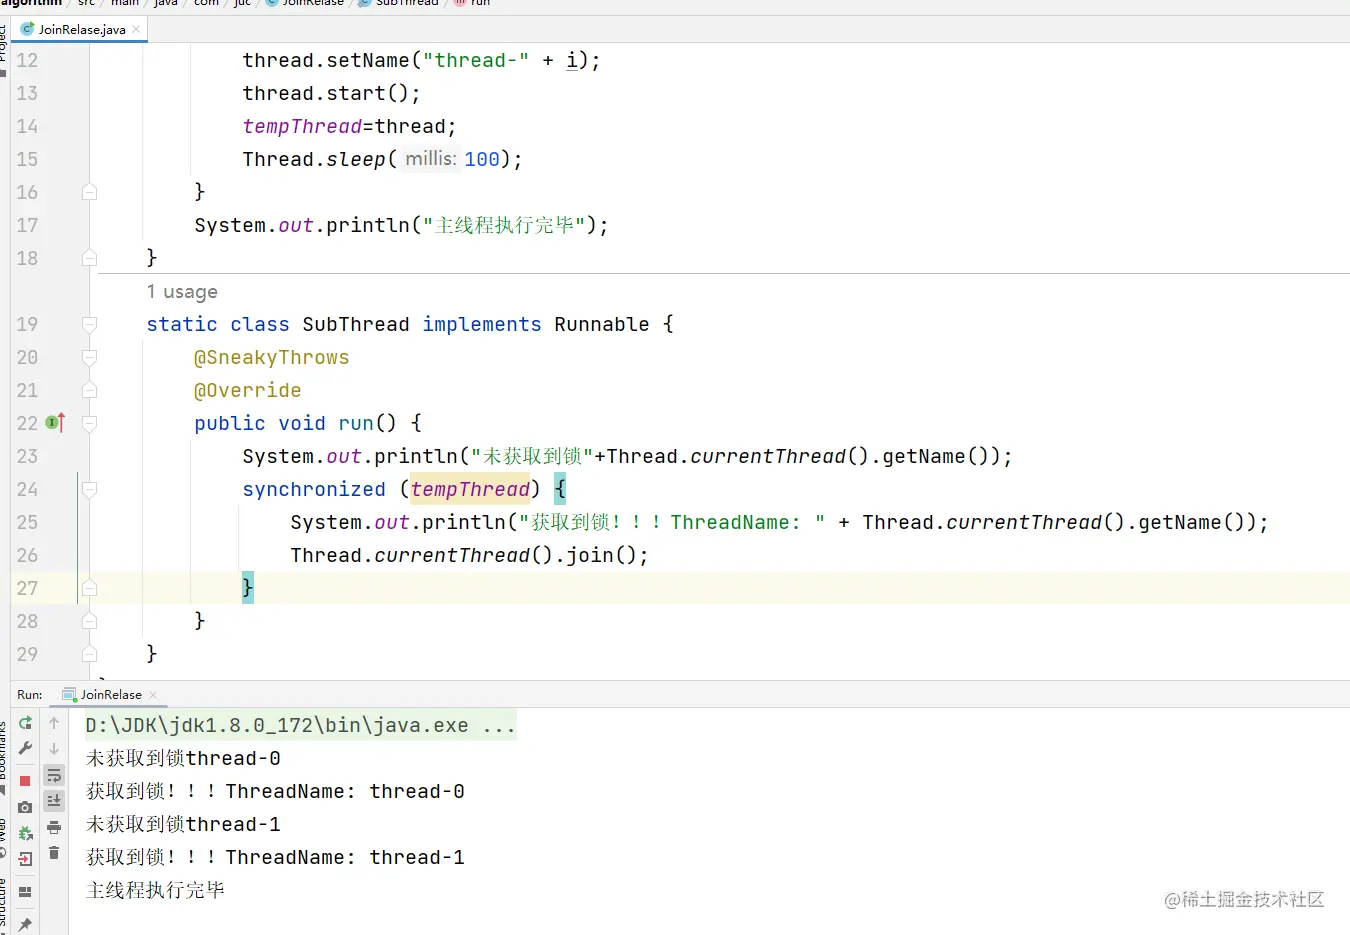Click join() on line 26
The image size is (1350, 935).
[x=602, y=555]
